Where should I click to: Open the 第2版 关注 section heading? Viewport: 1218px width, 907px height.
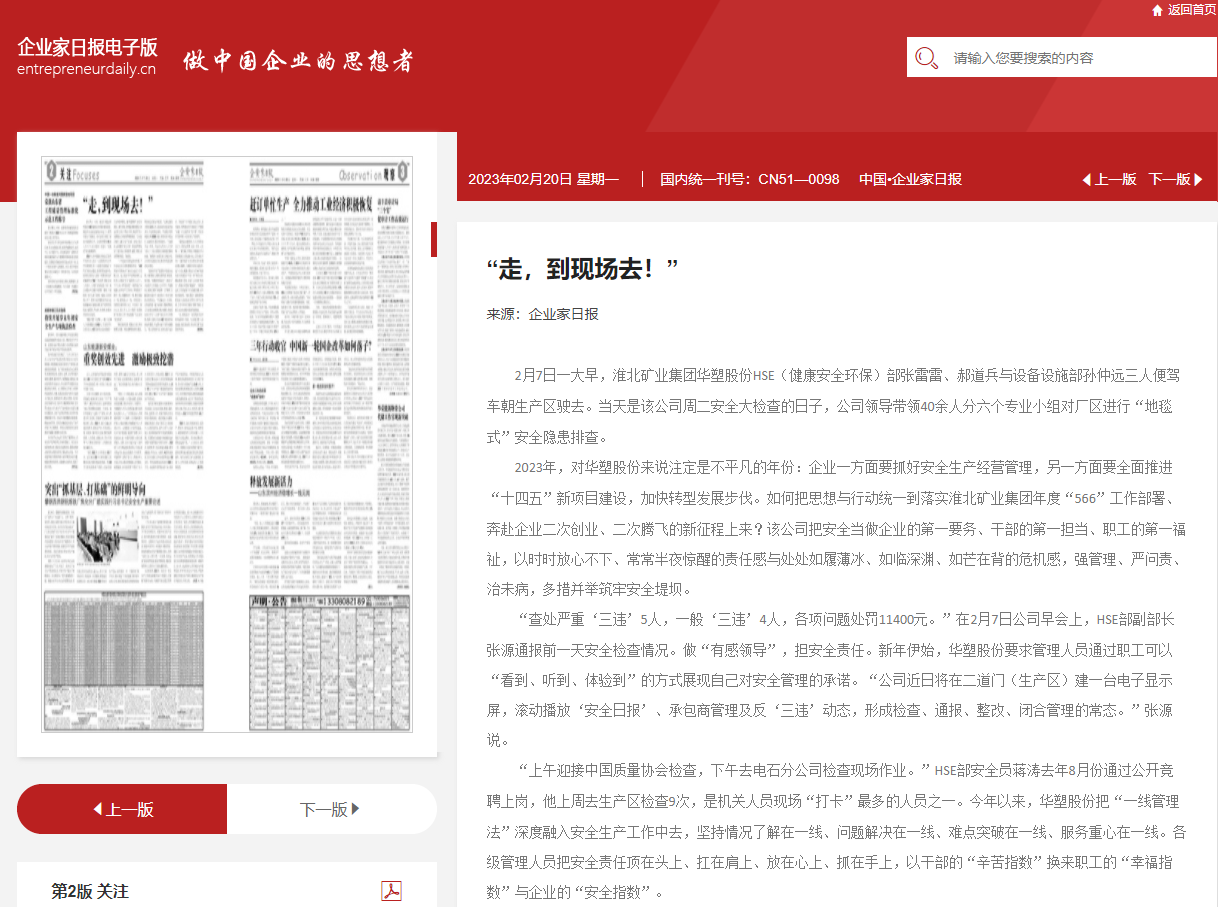pyautogui.click(x=90, y=891)
